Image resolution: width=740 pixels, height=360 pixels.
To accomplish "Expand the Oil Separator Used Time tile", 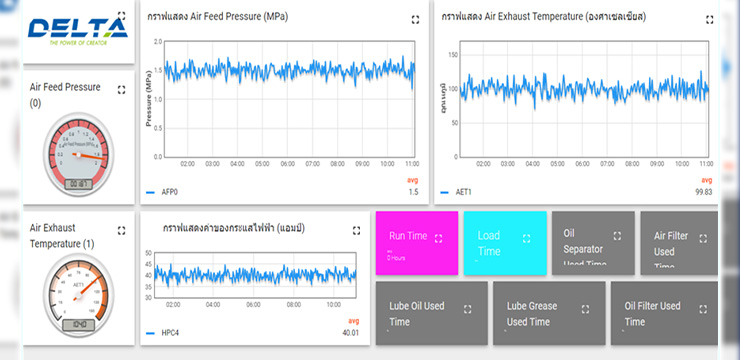I will click(x=617, y=236).
